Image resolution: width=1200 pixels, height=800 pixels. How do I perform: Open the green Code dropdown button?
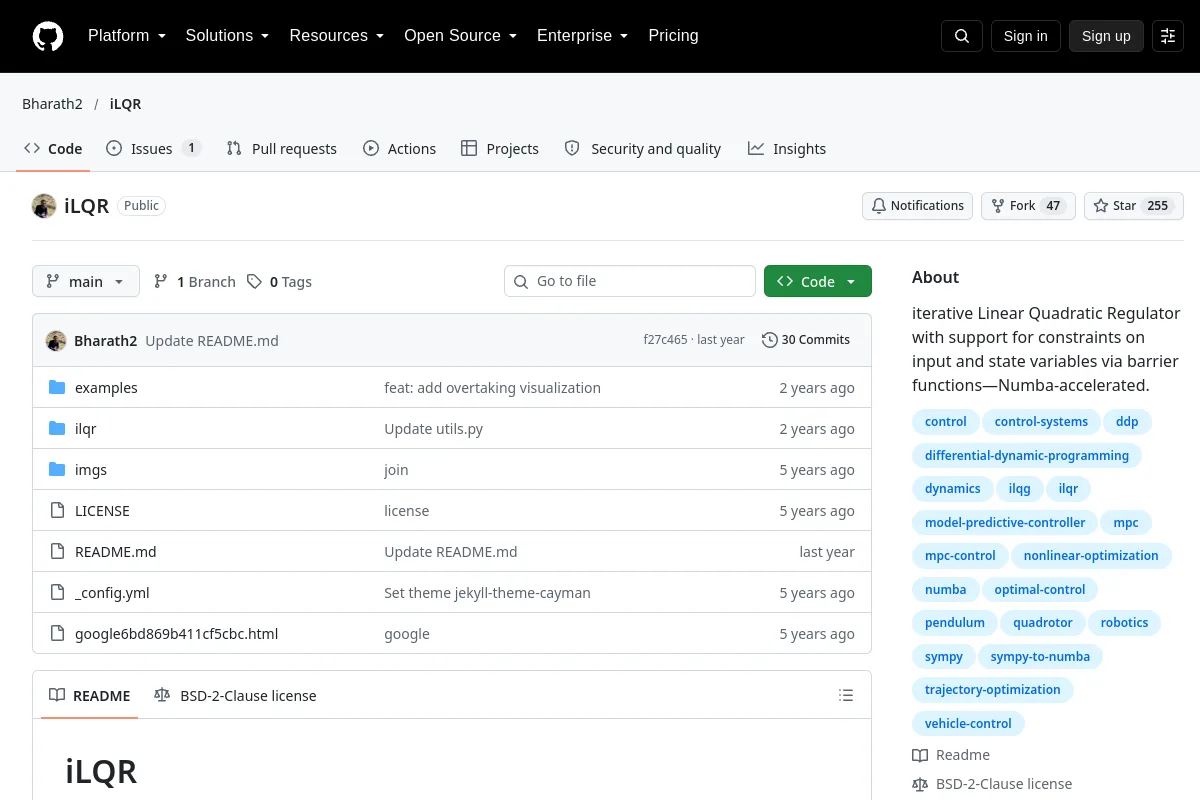[x=818, y=282]
